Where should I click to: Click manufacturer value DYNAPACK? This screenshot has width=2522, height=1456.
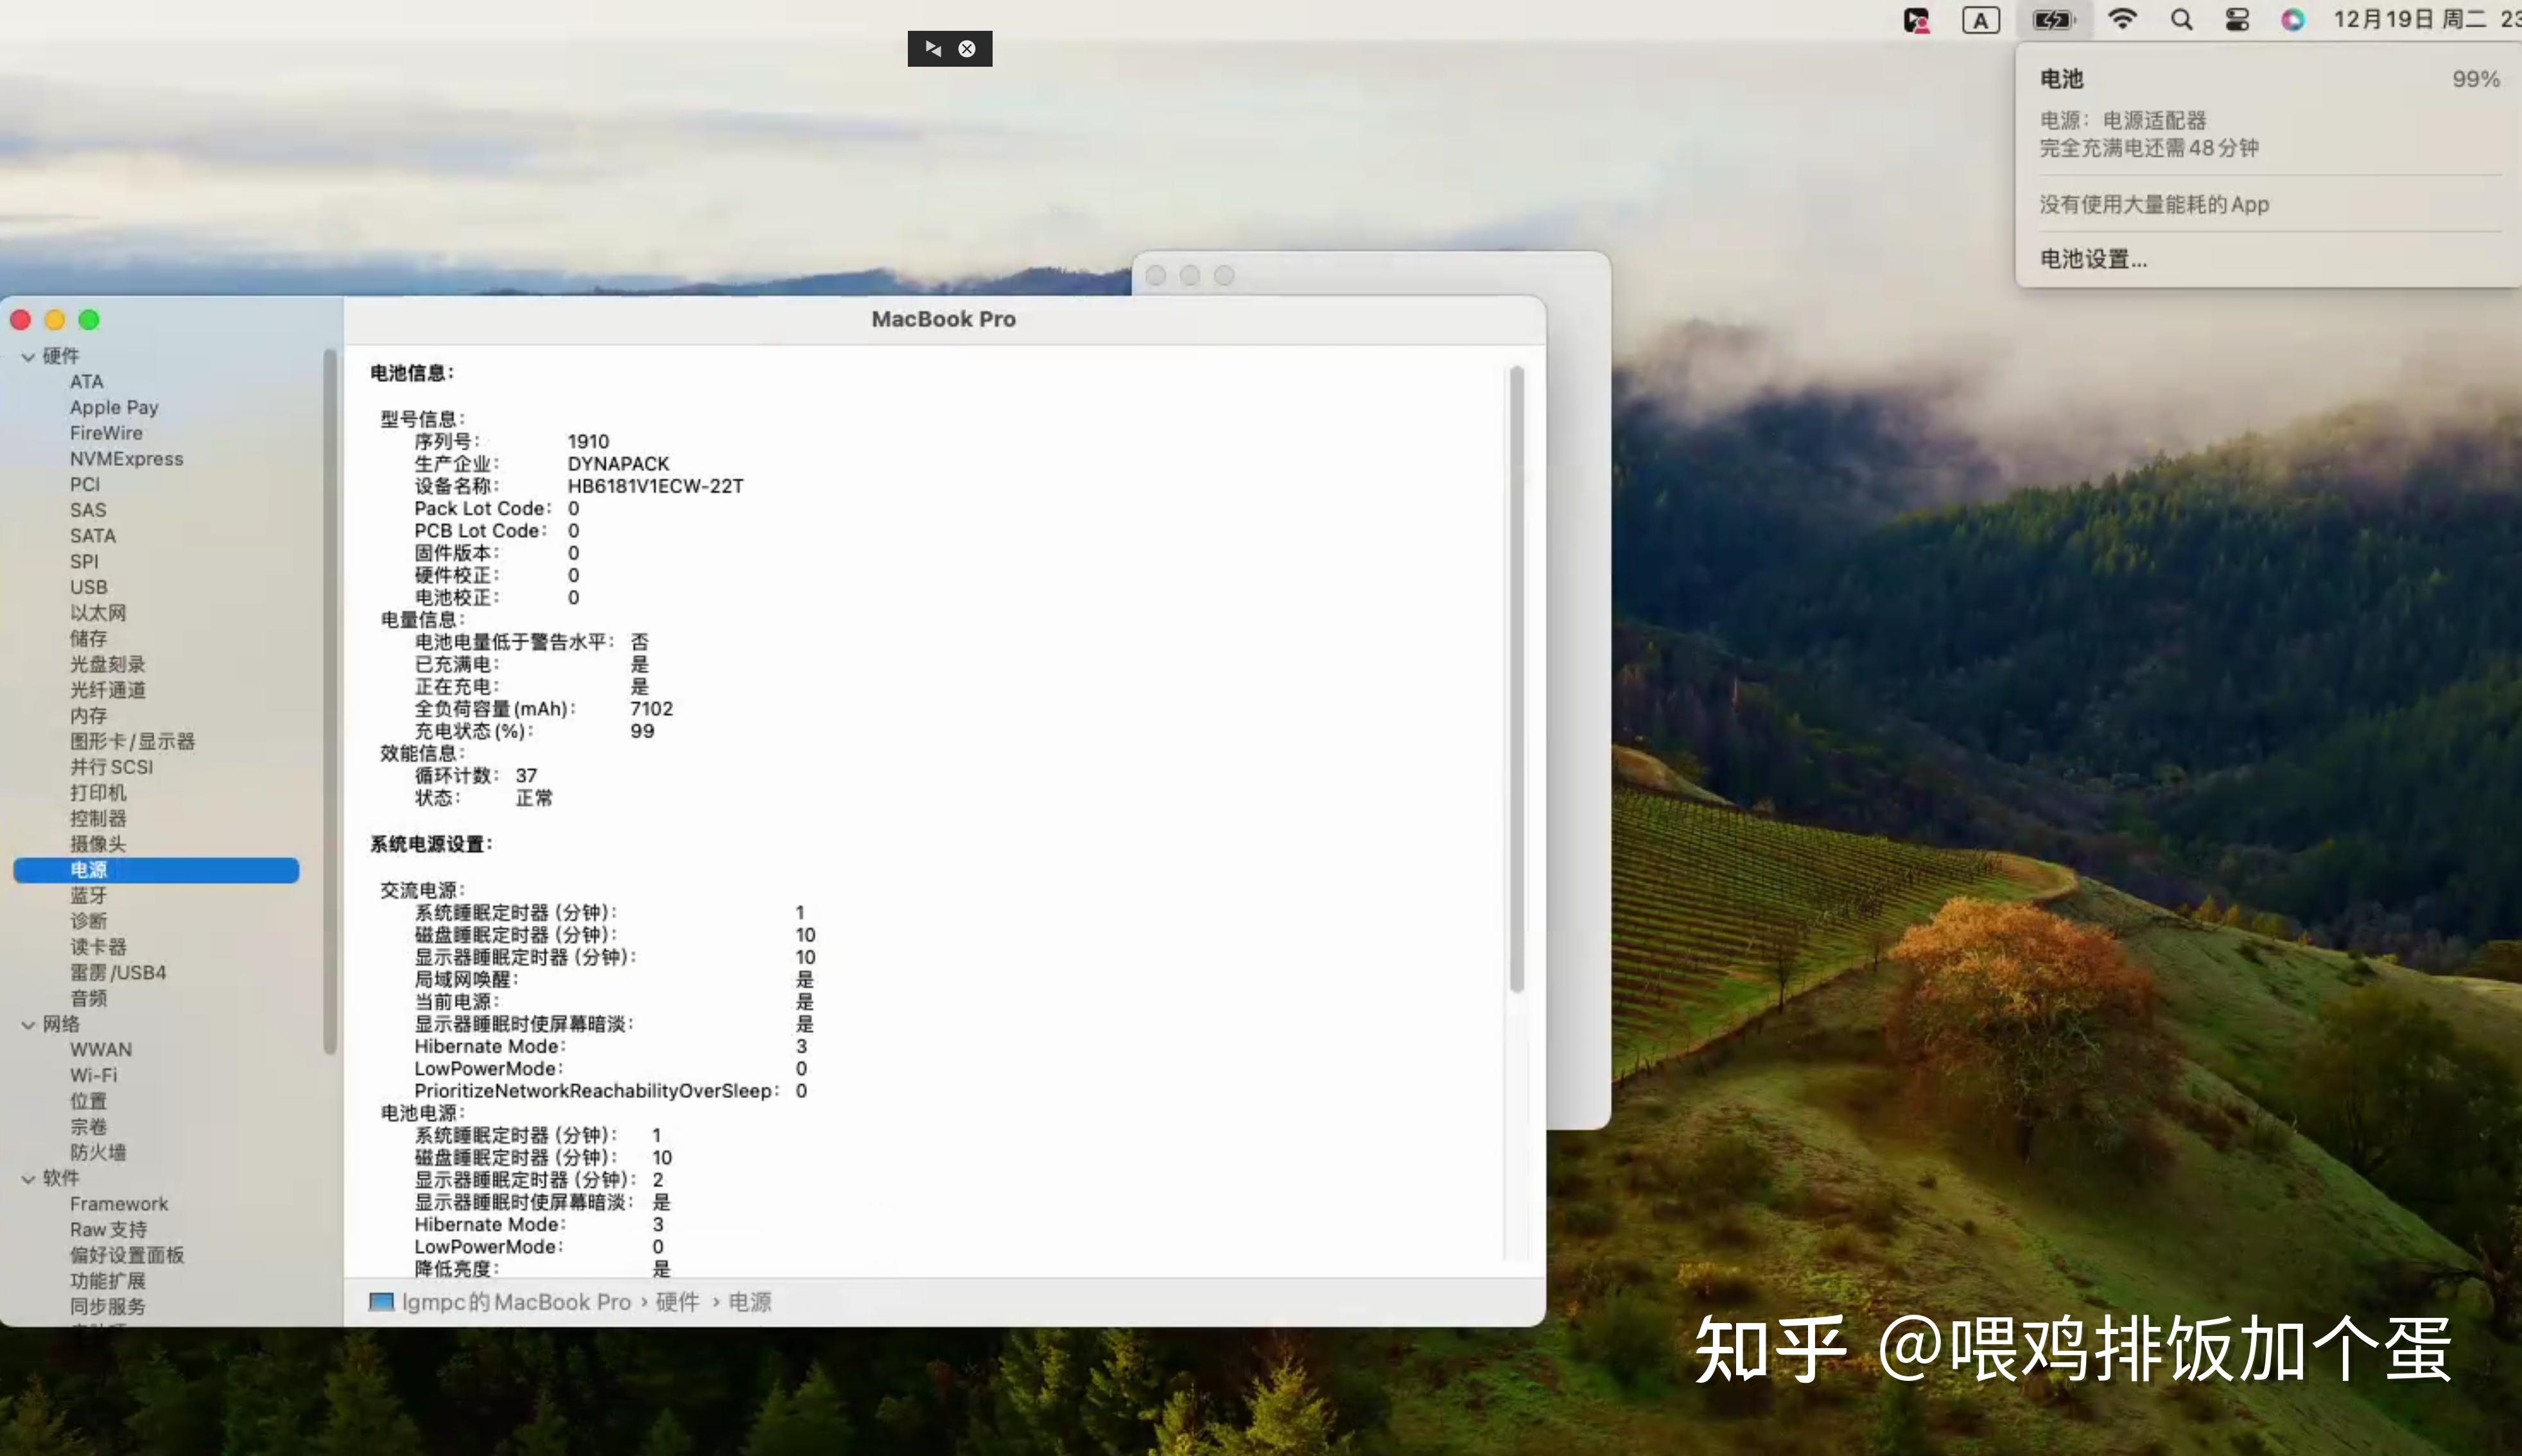pyautogui.click(x=618, y=463)
